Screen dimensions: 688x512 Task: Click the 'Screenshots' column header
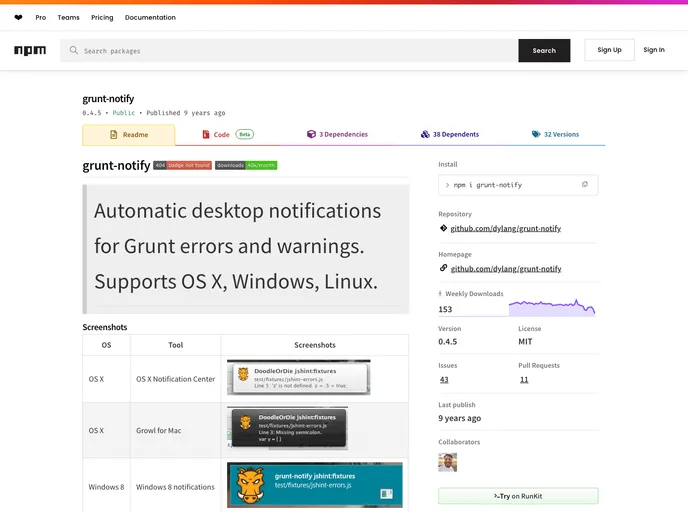[x=315, y=345]
